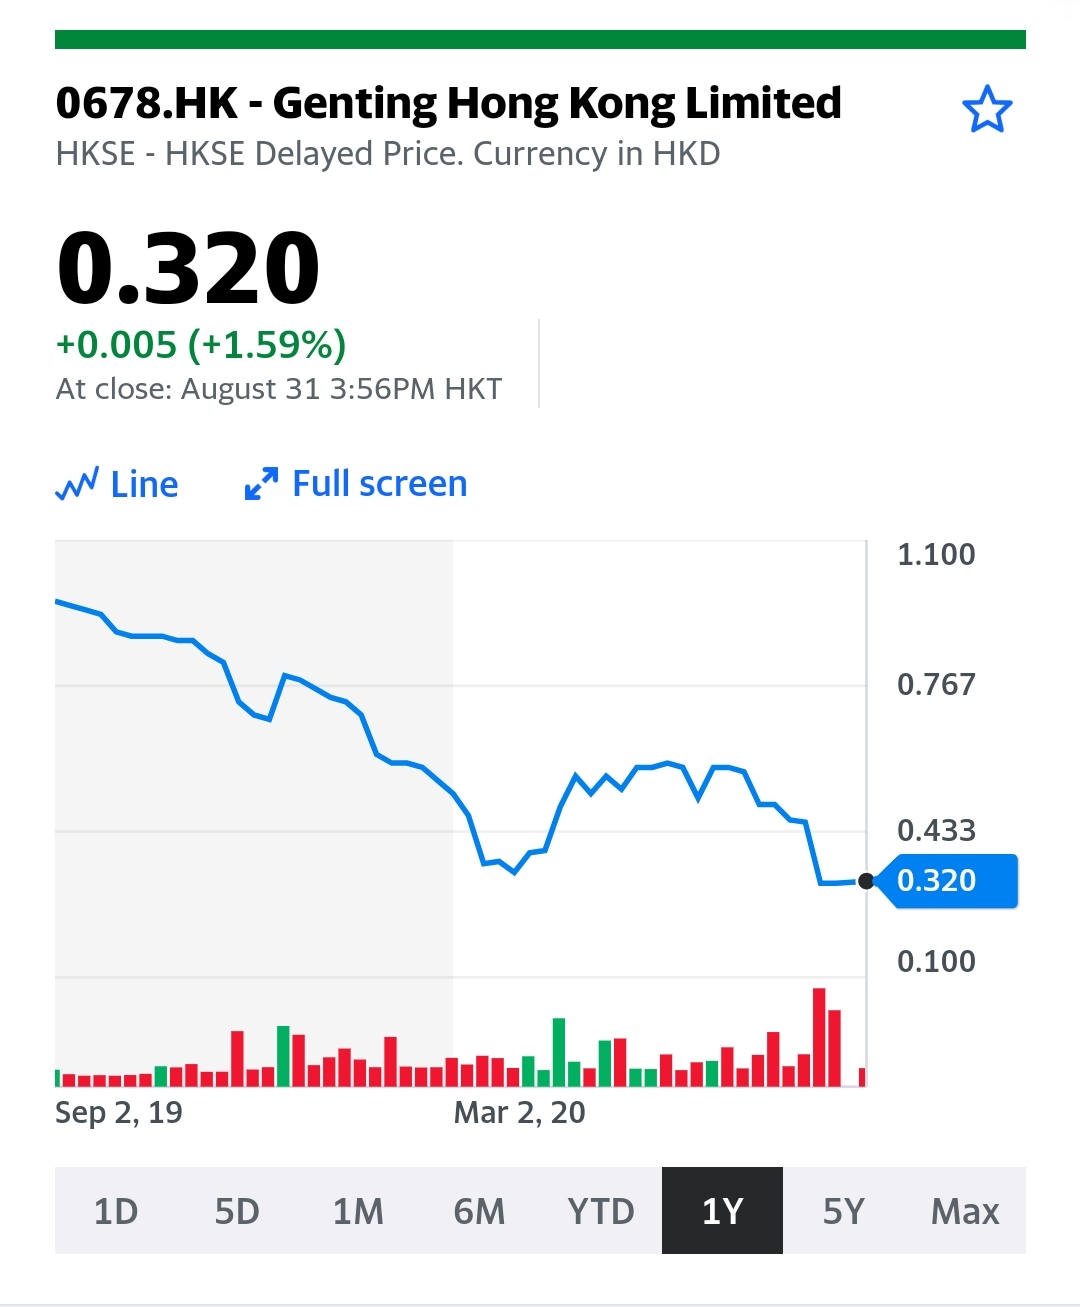Click the tallest red volume bar
Screen dimensions: 1080x1307
pyautogui.click(x=819, y=1037)
